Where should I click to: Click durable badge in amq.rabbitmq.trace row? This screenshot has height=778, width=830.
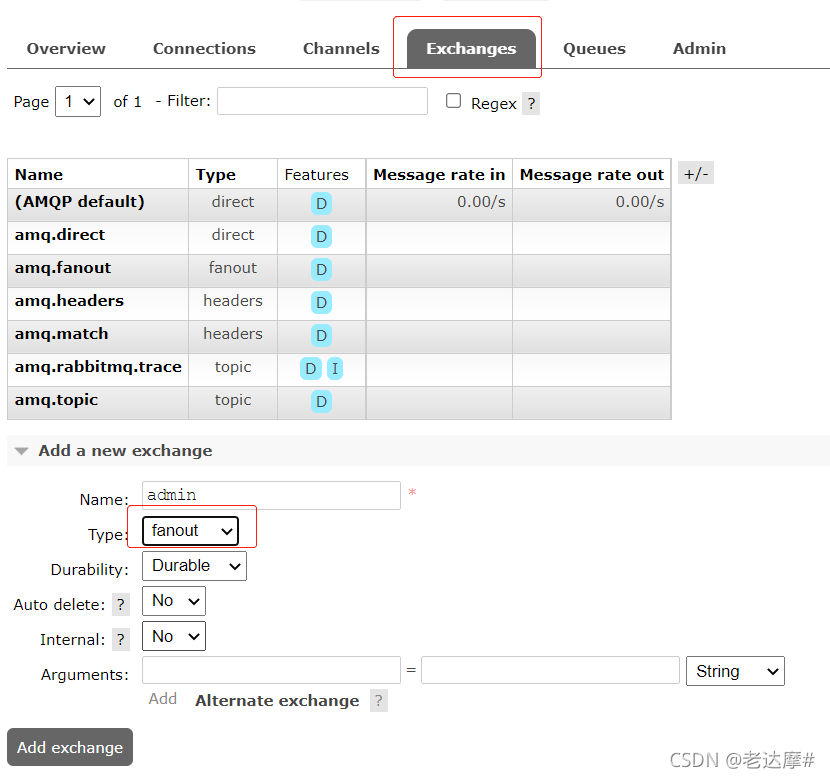click(311, 369)
